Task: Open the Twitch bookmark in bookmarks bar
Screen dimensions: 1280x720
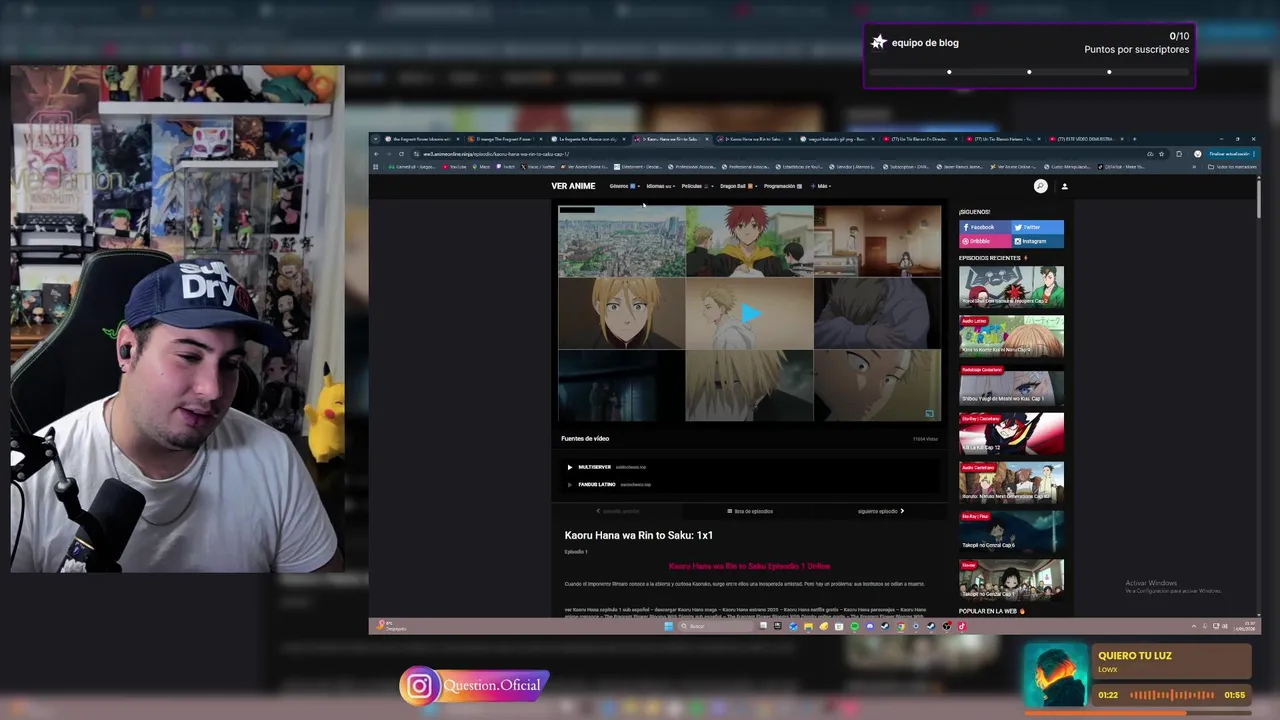Action: 505,166
